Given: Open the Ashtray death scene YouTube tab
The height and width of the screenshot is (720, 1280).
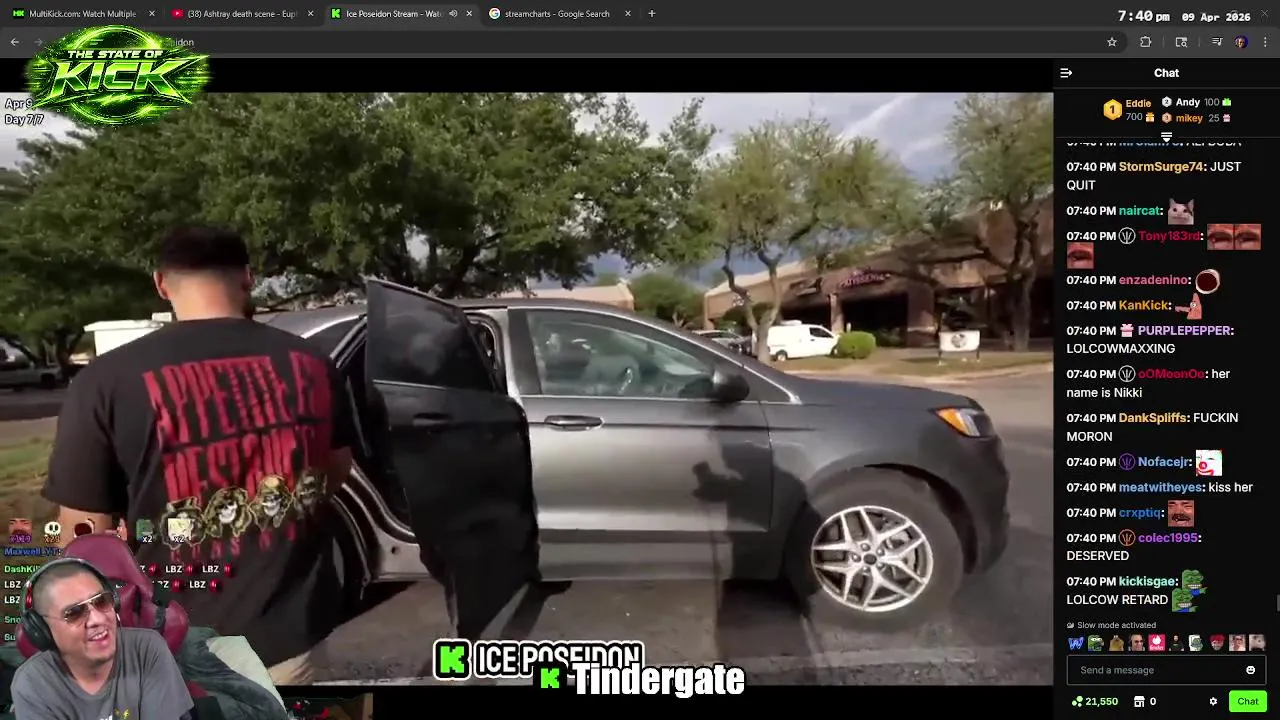Looking at the screenshot, I should (x=242, y=14).
